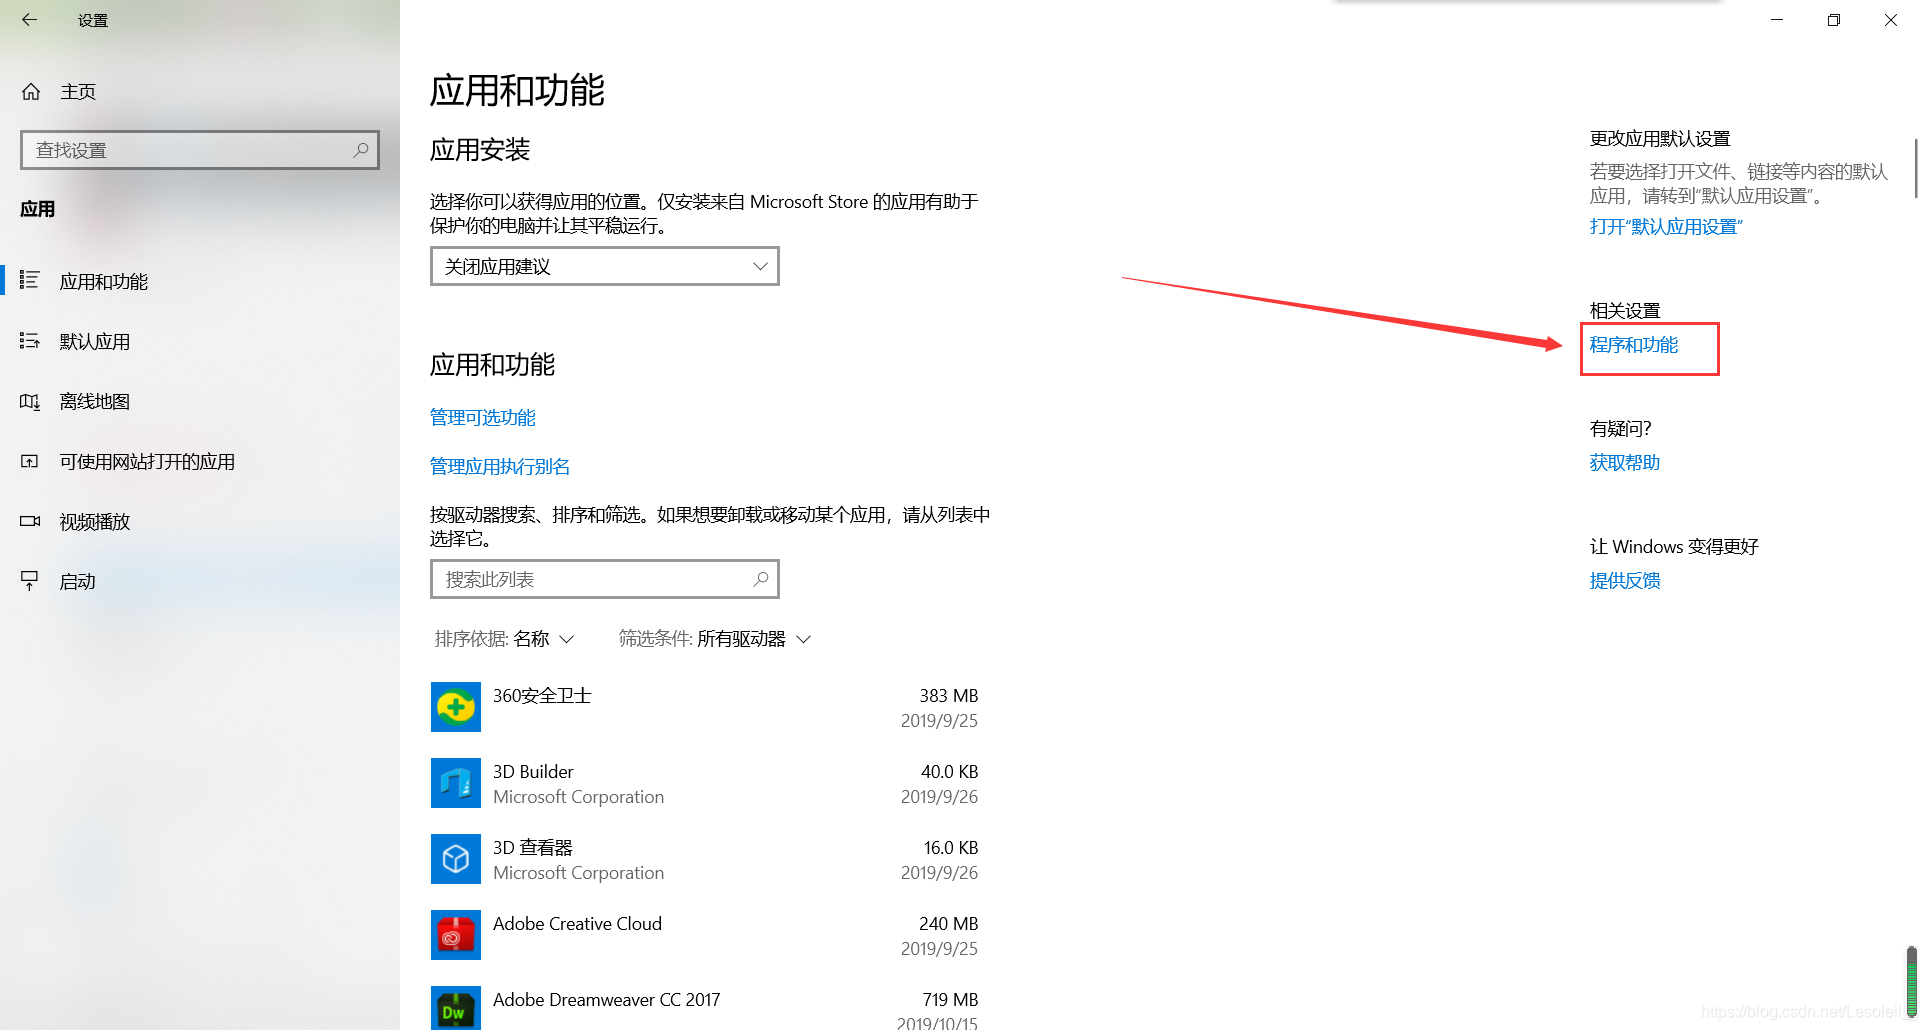Select Adobe Dreamweaver CC 2017
Image resolution: width=1920 pixels, height=1030 pixels.
(x=606, y=999)
